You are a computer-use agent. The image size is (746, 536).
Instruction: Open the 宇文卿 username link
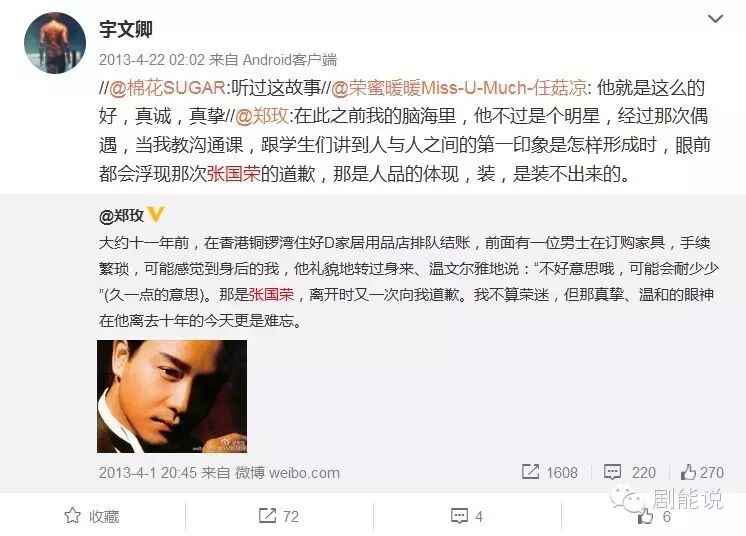pos(126,29)
